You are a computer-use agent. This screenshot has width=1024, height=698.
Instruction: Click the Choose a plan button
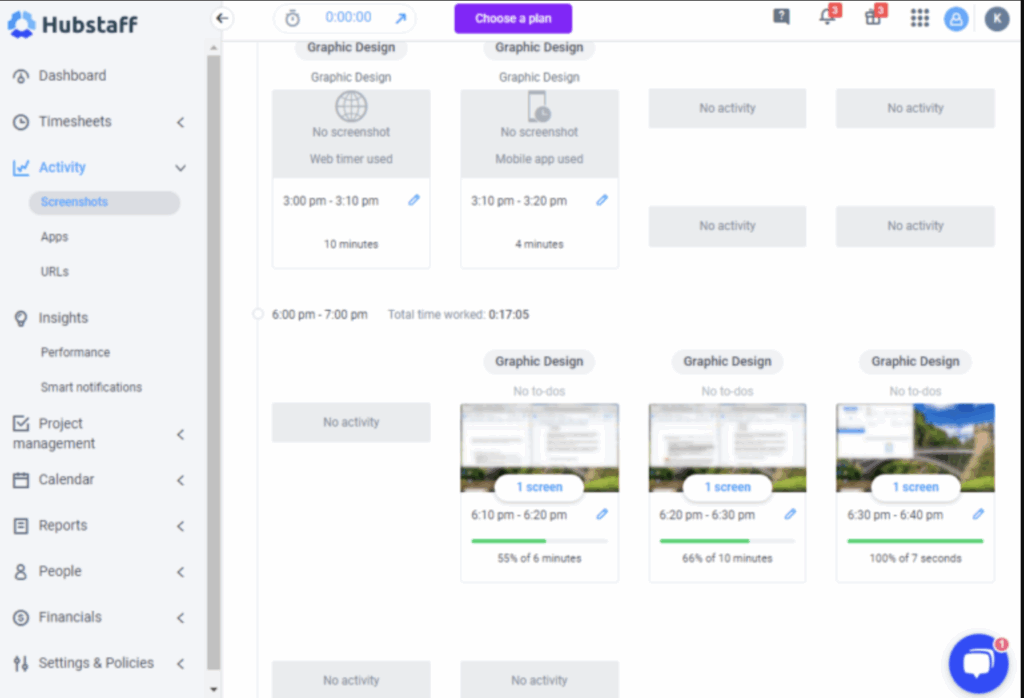click(512, 18)
